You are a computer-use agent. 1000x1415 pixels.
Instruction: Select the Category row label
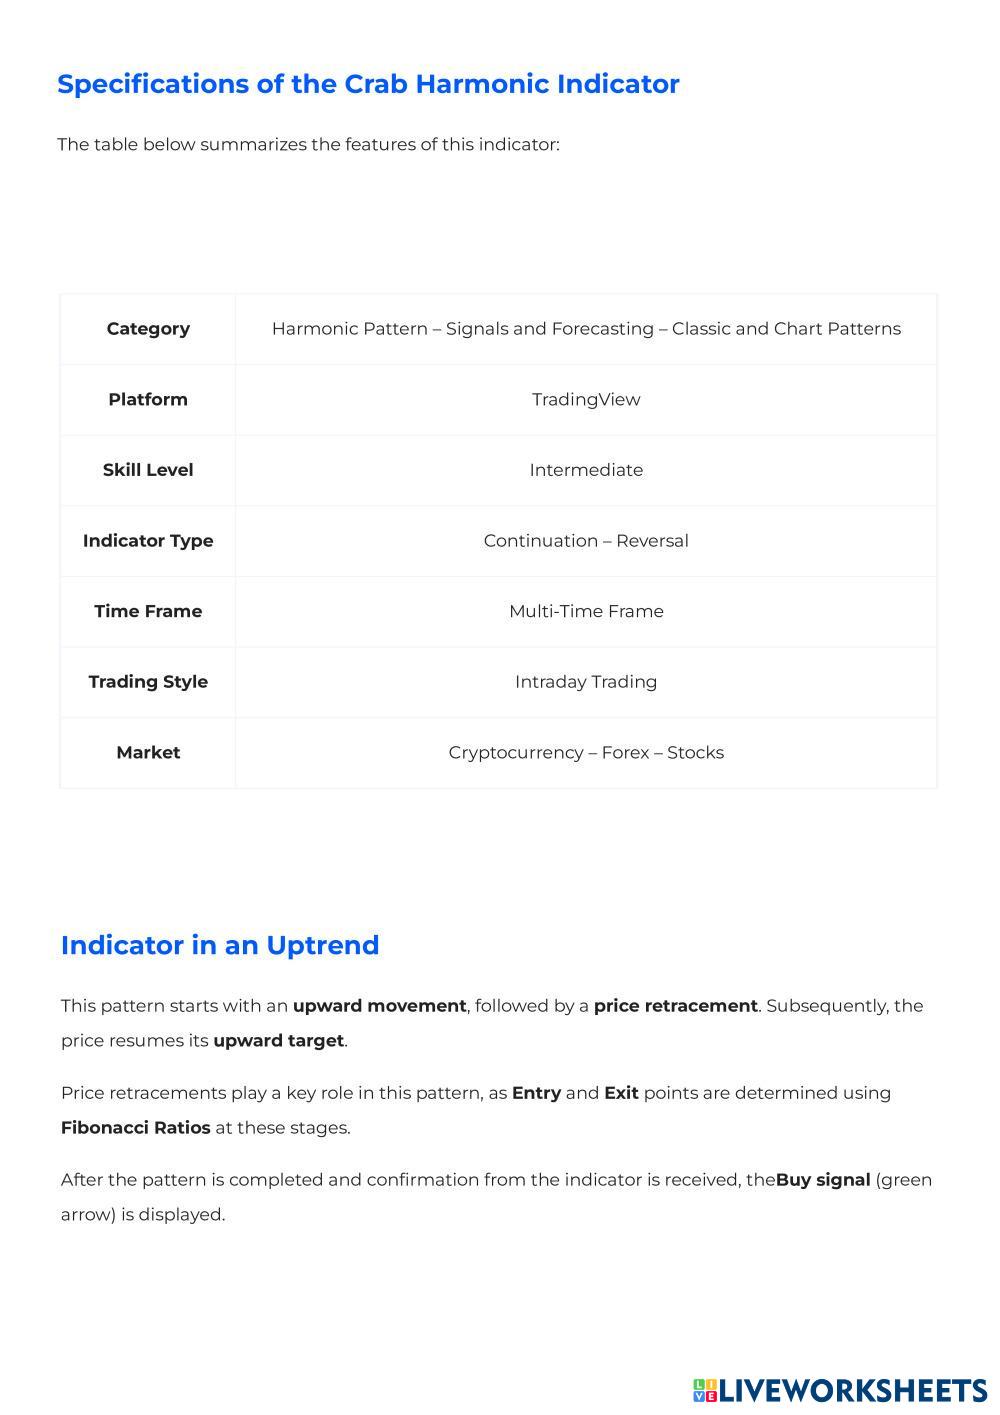[x=148, y=329]
